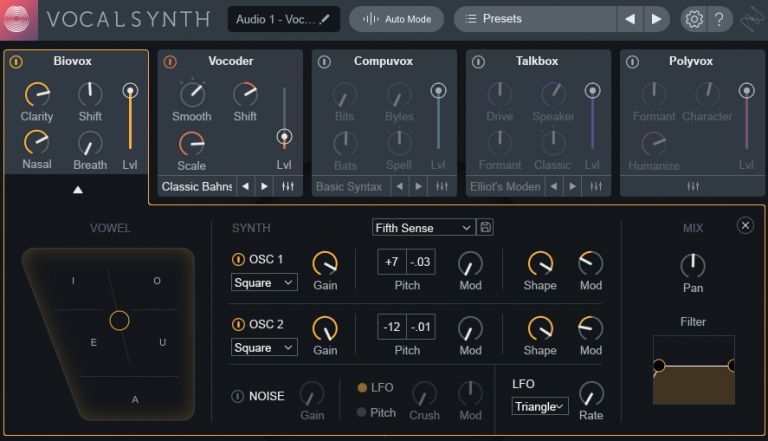
Task: Click the help question mark icon
Action: pos(719,19)
